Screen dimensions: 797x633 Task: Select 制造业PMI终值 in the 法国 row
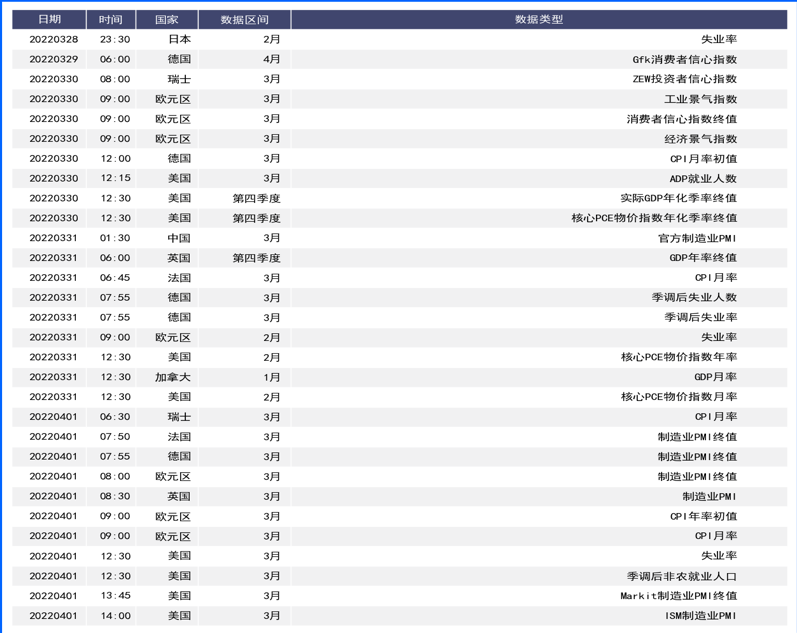tap(697, 436)
